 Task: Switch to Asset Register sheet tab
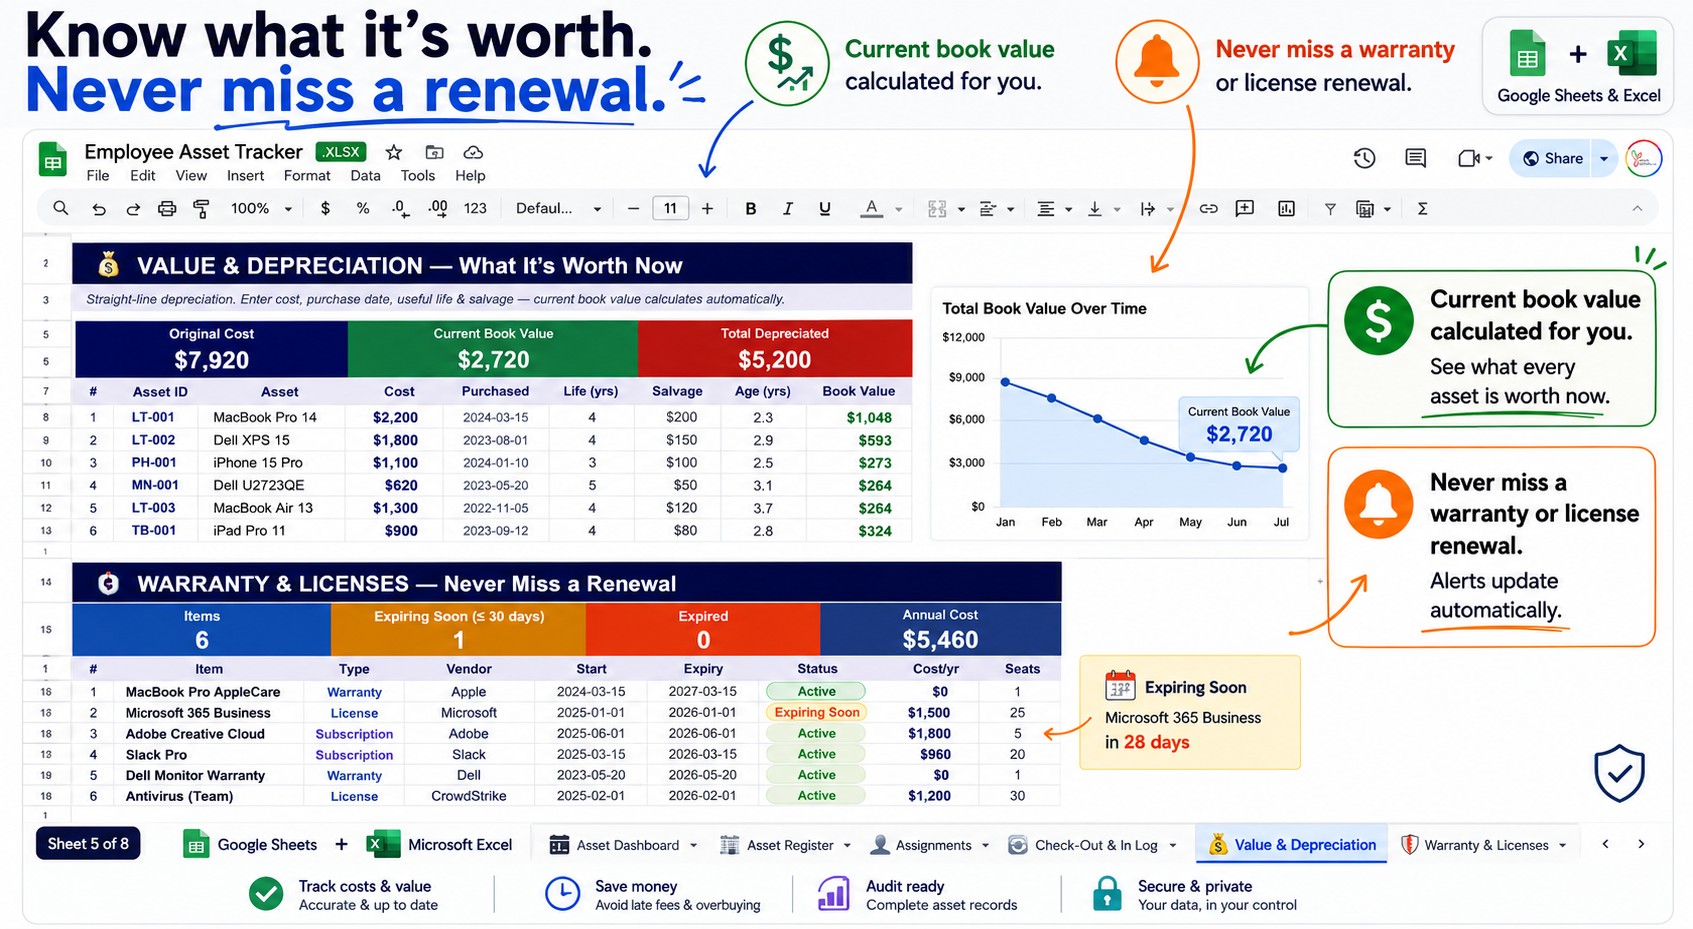click(785, 845)
